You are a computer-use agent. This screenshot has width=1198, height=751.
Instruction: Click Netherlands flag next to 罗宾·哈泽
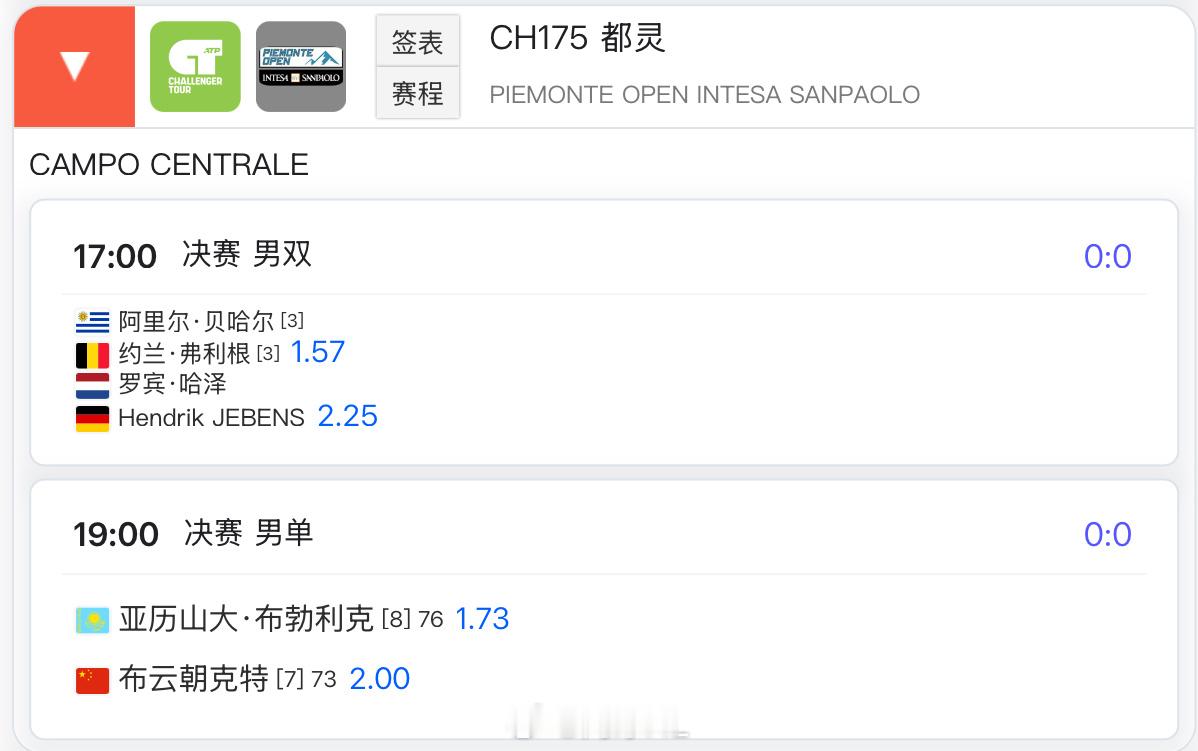coord(92,386)
